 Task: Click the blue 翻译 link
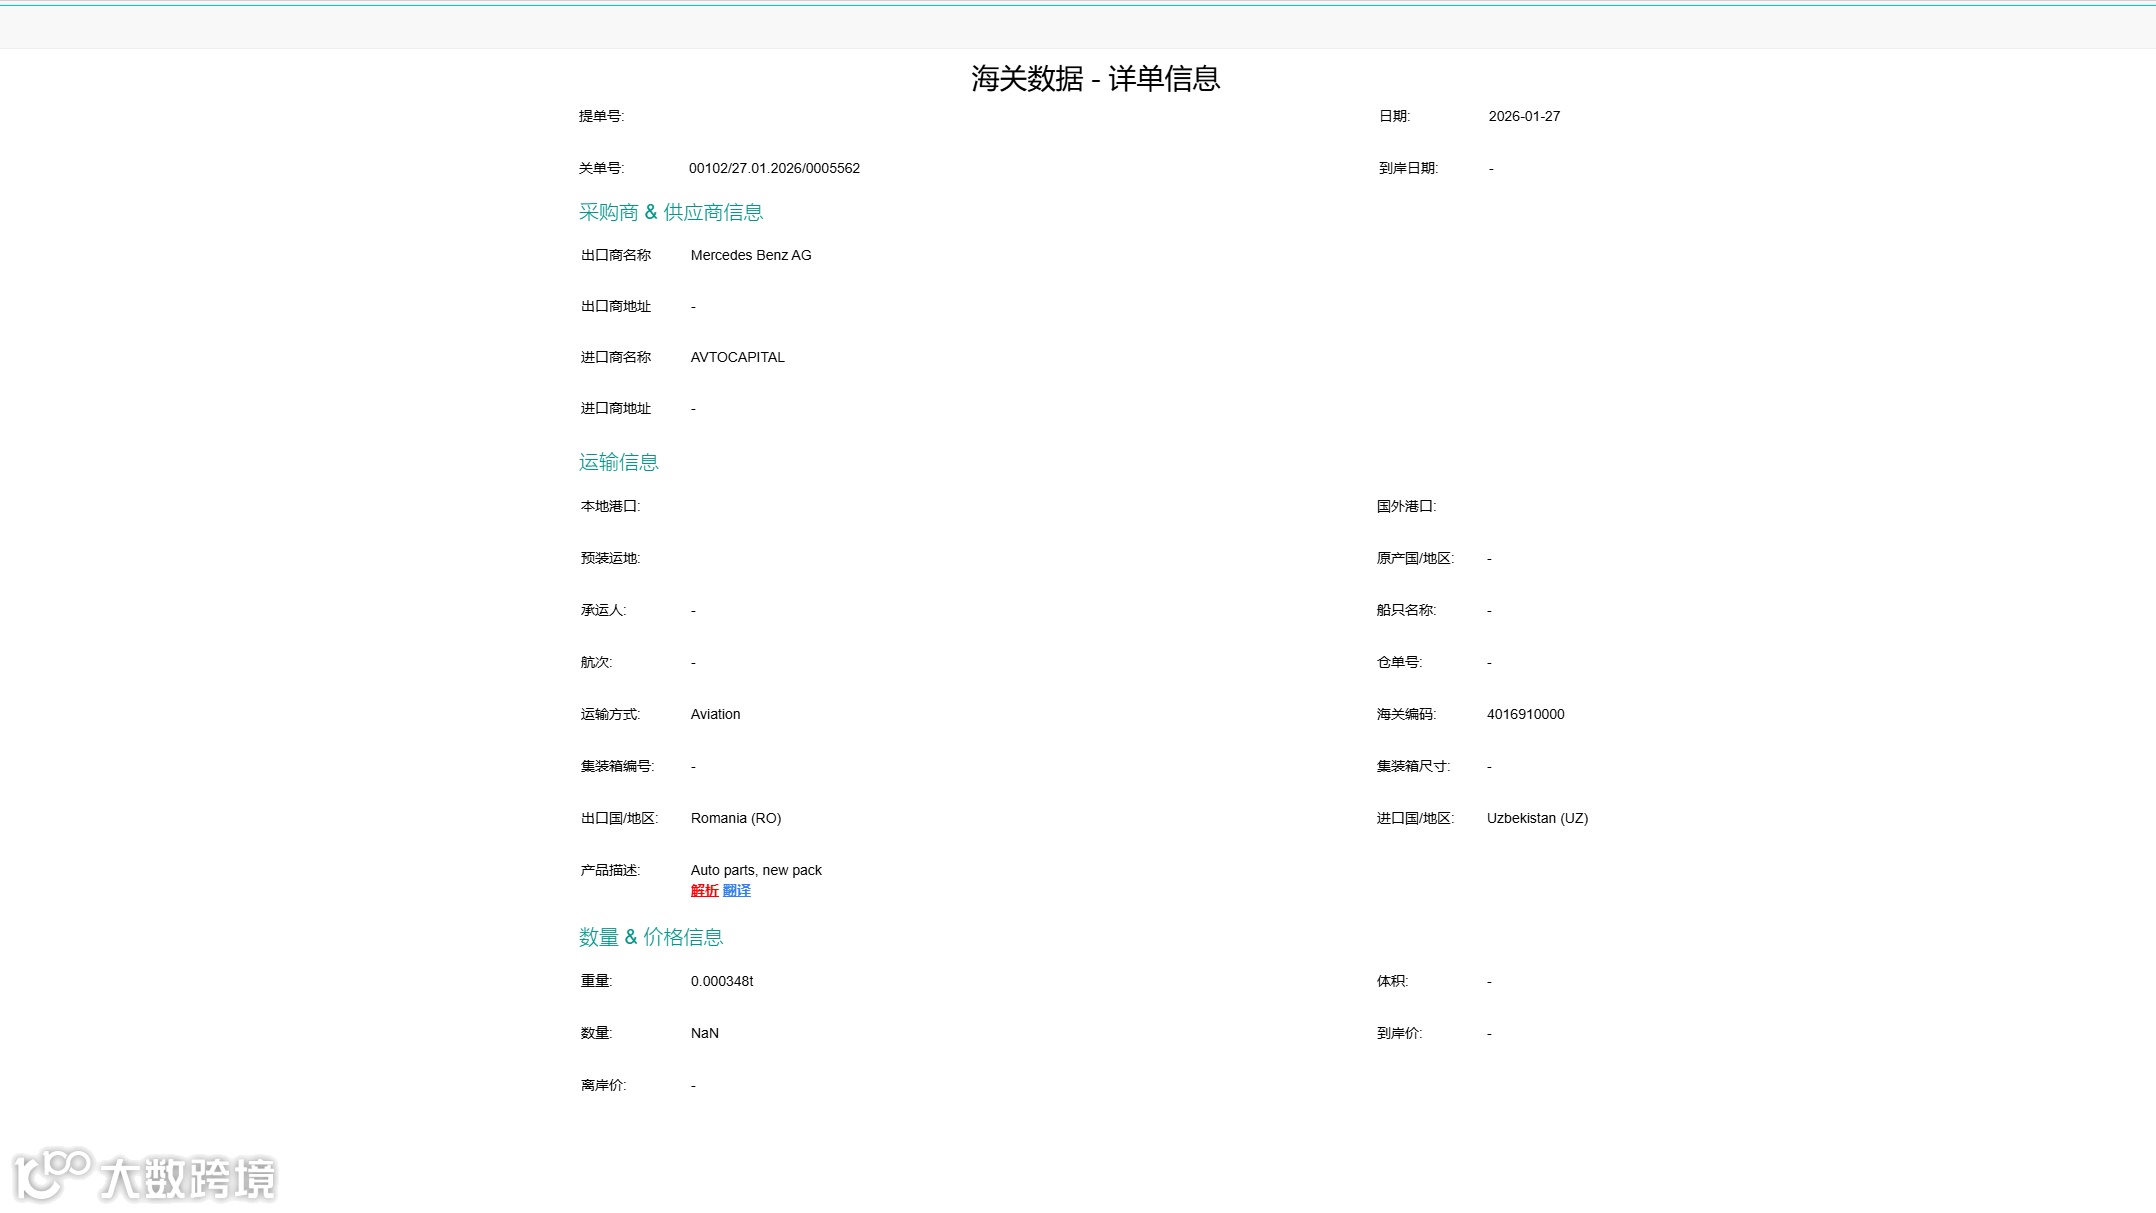(736, 890)
